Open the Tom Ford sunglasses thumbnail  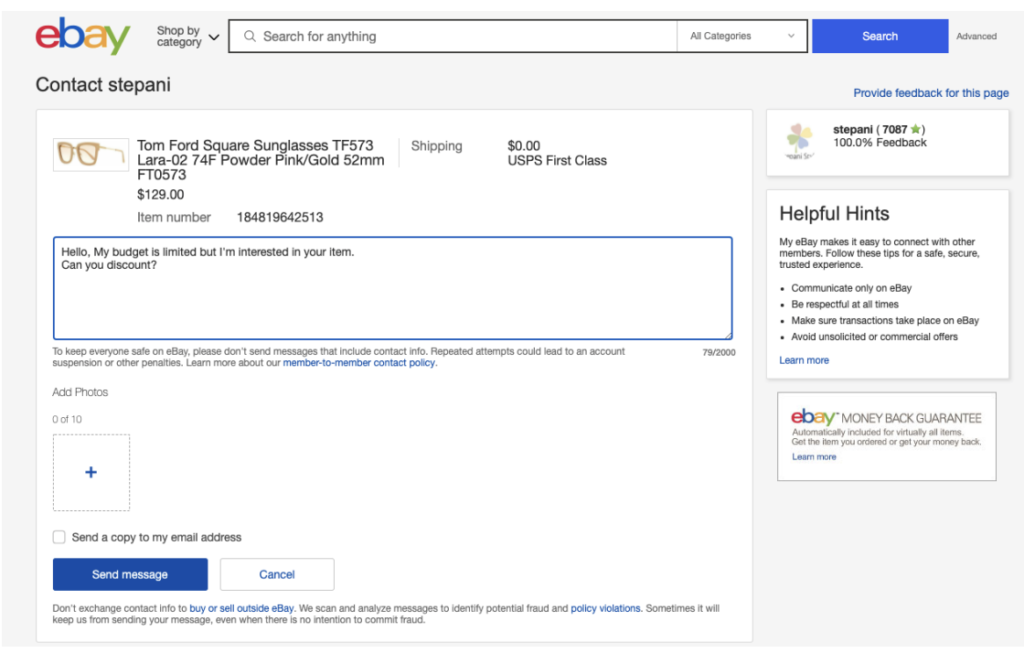pyautogui.click(x=90, y=154)
